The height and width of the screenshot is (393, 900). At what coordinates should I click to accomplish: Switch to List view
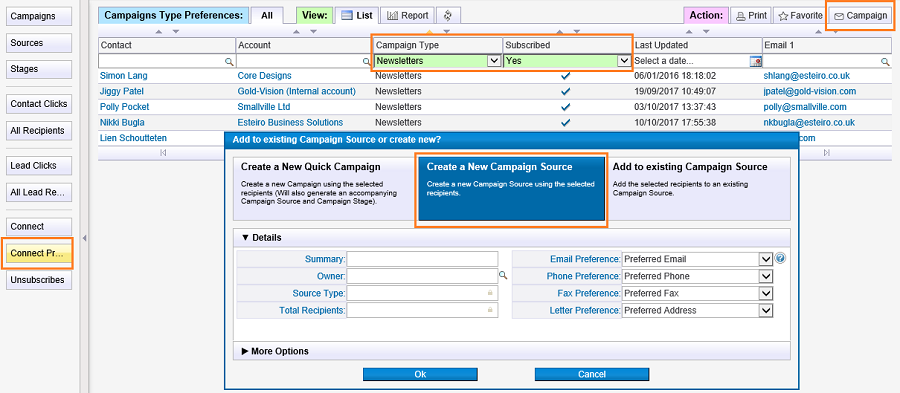click(x=357, y=15)
